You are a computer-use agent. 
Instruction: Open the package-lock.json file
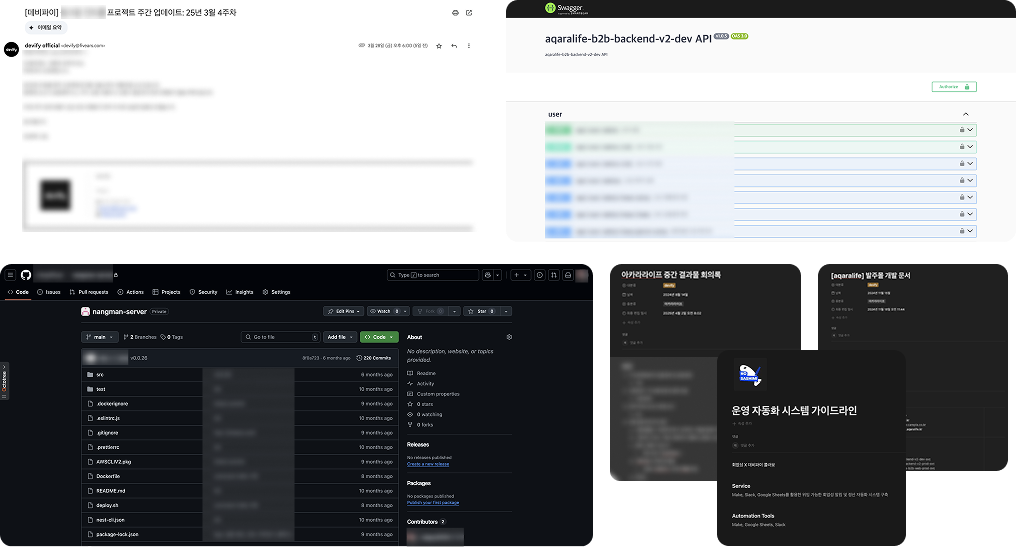[117, 534]
